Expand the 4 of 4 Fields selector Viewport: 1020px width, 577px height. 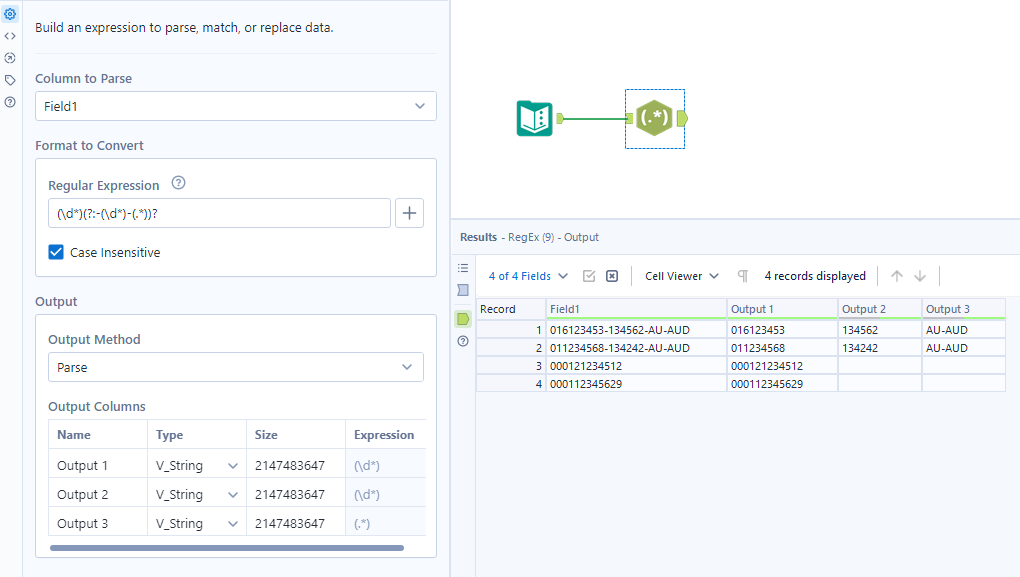(x=528, y=276)
